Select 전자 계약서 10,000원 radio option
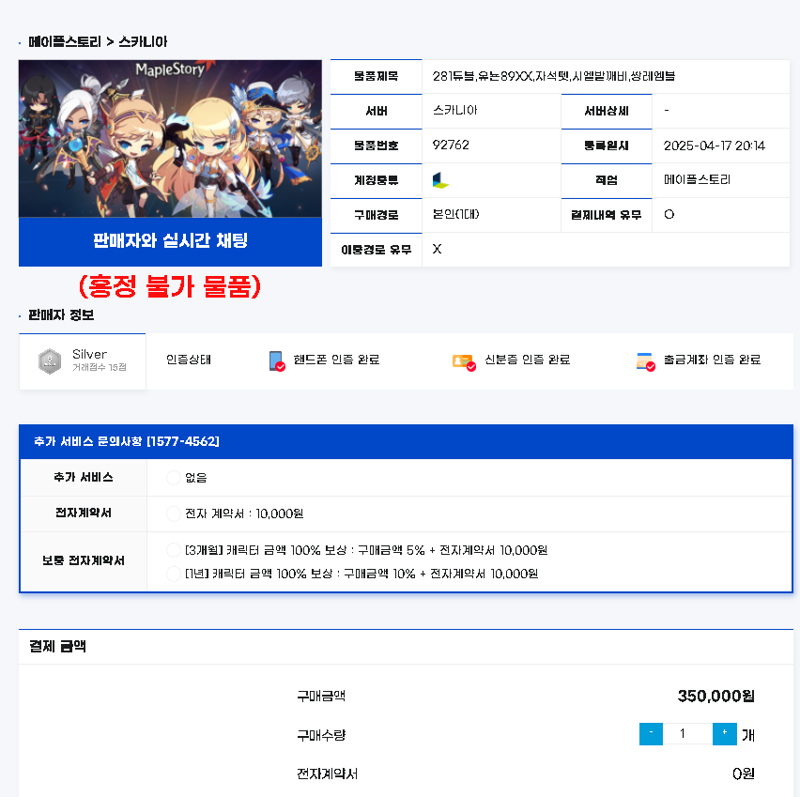 tap(173, 513)
